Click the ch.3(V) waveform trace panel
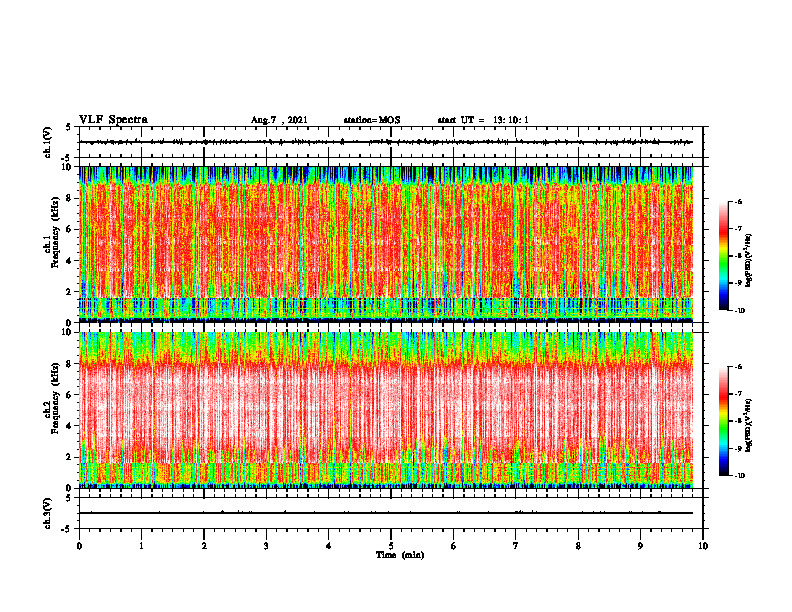The image size is (792, 612). [391, 513]
